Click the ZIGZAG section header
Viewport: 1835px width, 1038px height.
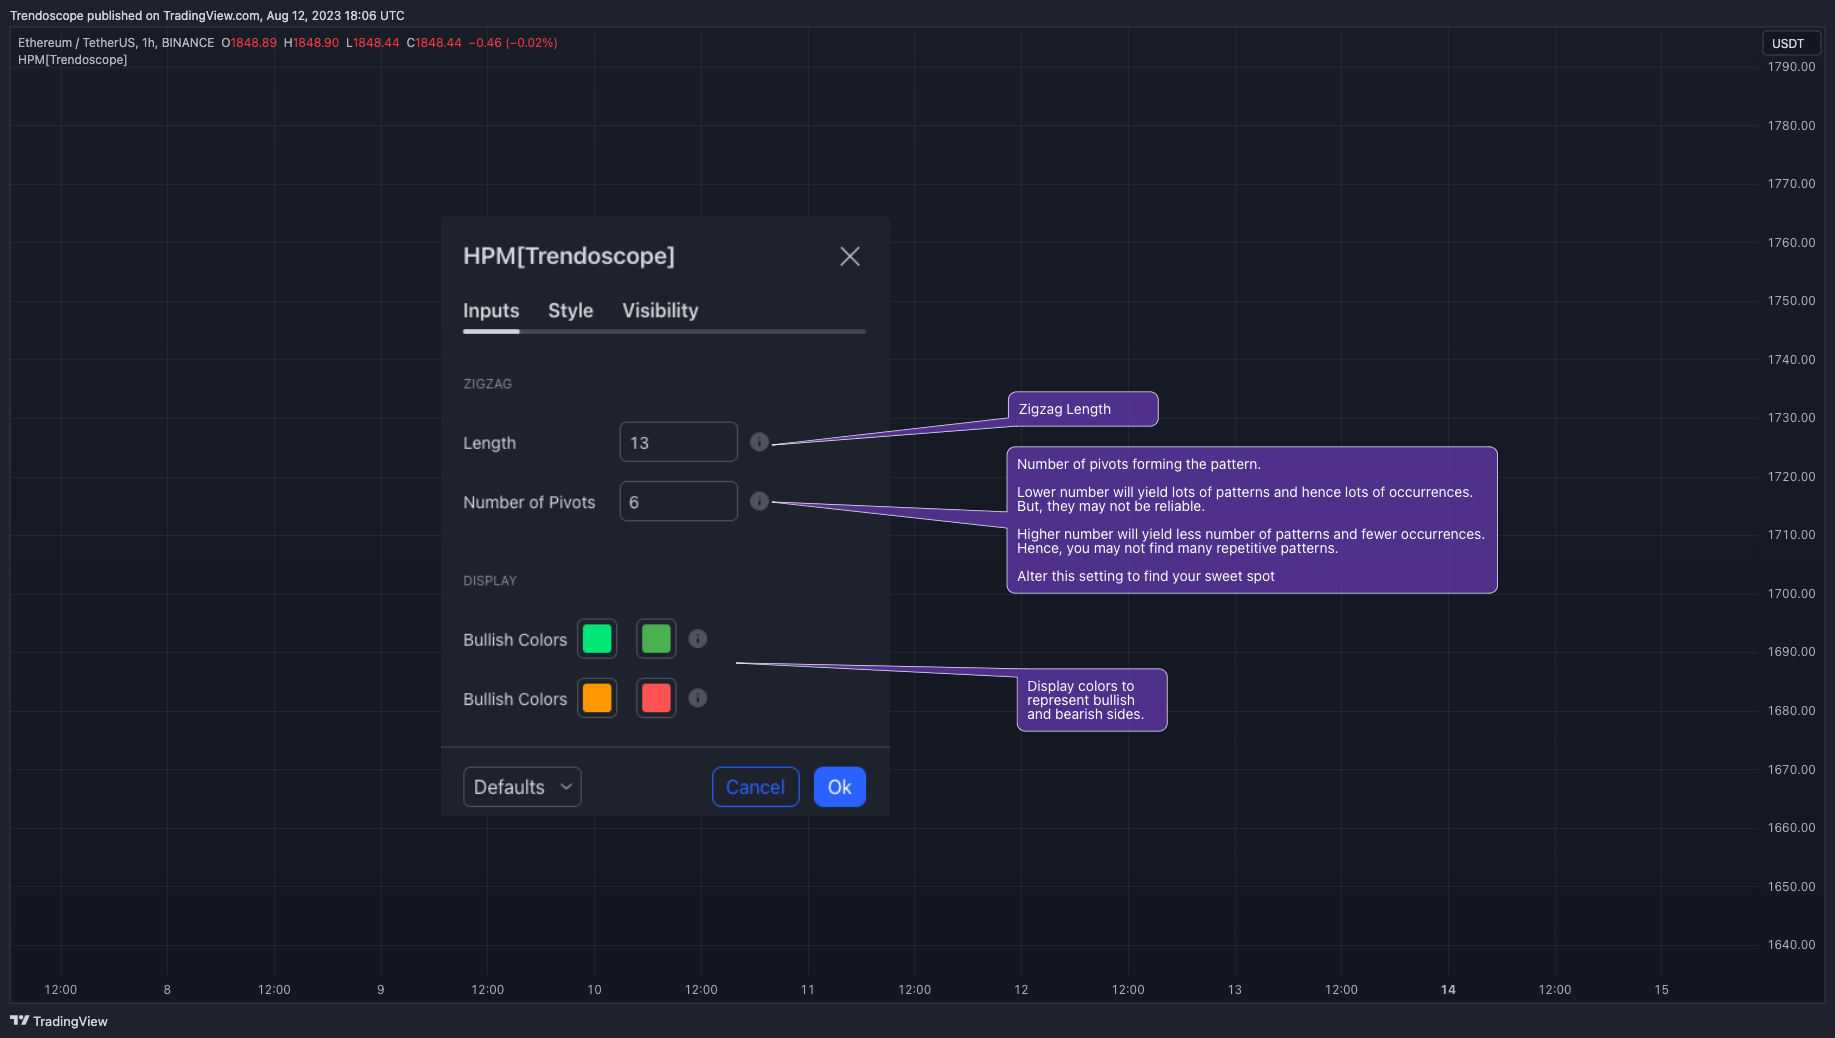[487, 384]
